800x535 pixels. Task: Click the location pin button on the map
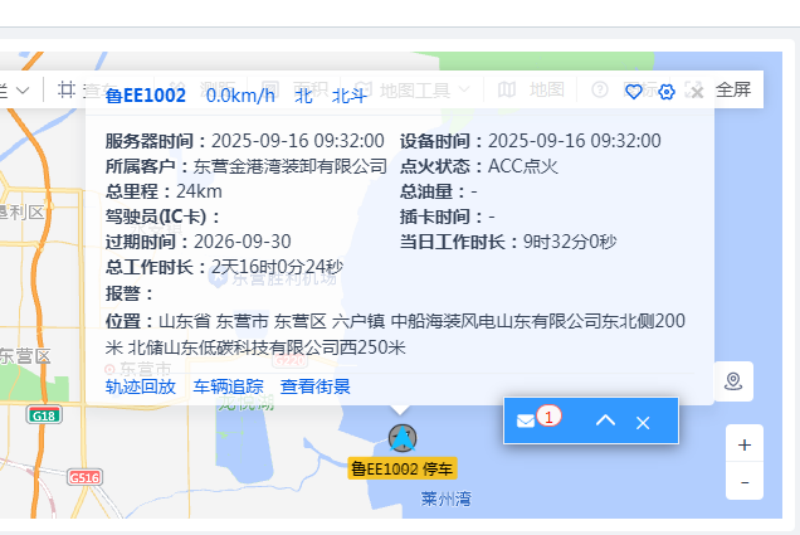point(734,381)
